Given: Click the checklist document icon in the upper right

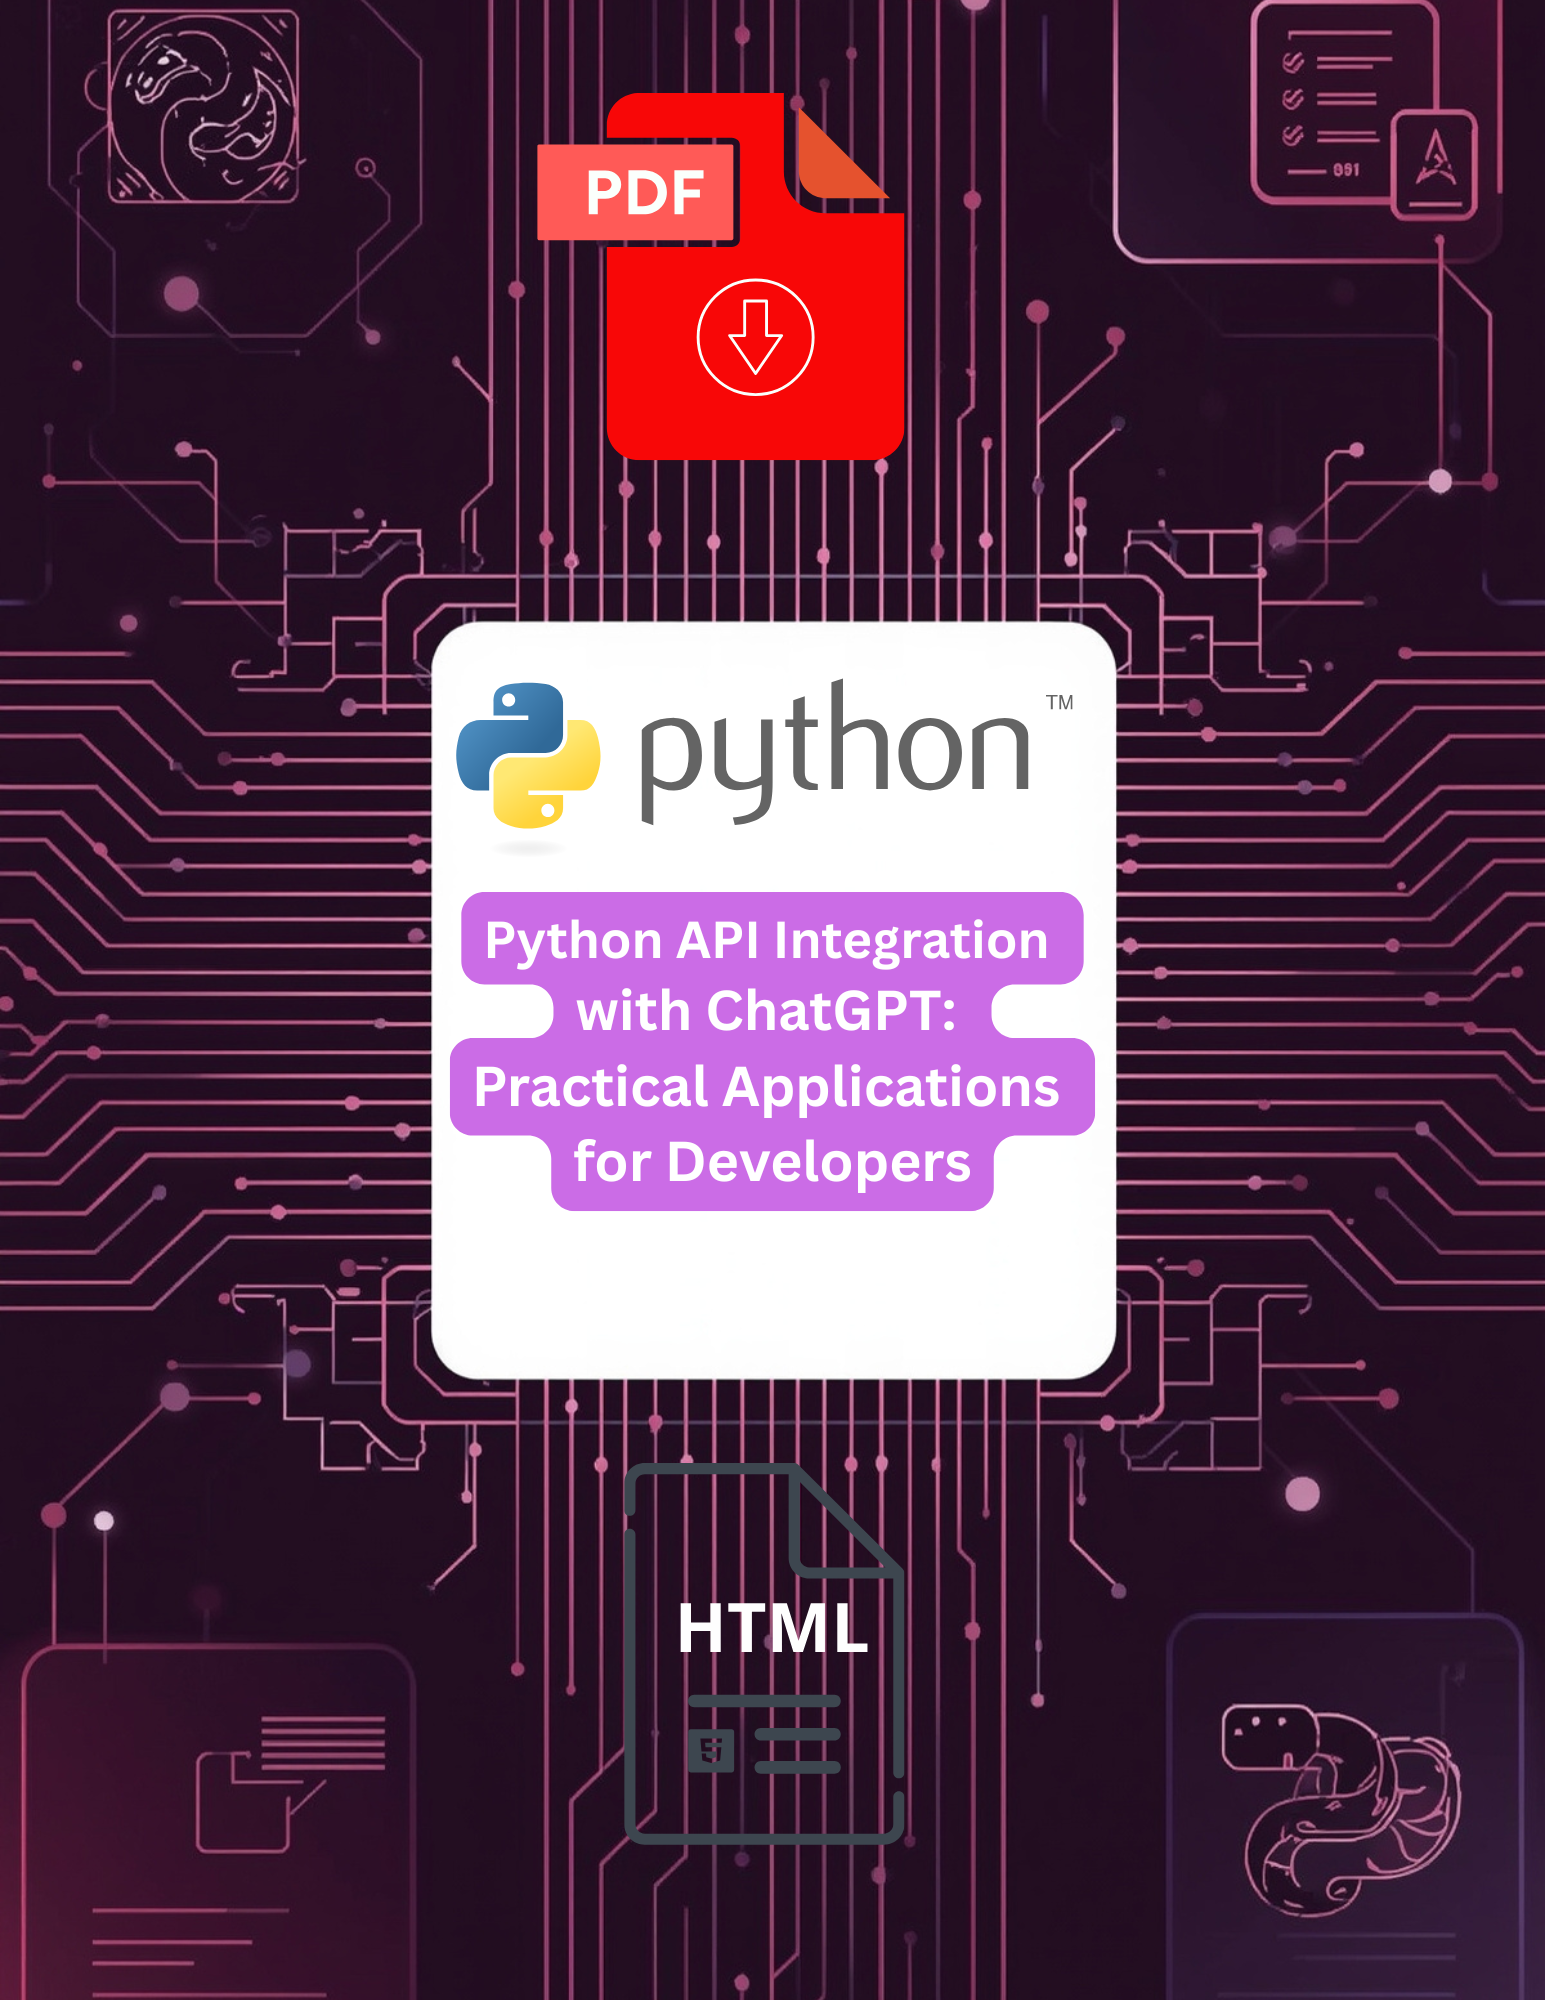Looking at the screenshot, I should (1345, 104).
